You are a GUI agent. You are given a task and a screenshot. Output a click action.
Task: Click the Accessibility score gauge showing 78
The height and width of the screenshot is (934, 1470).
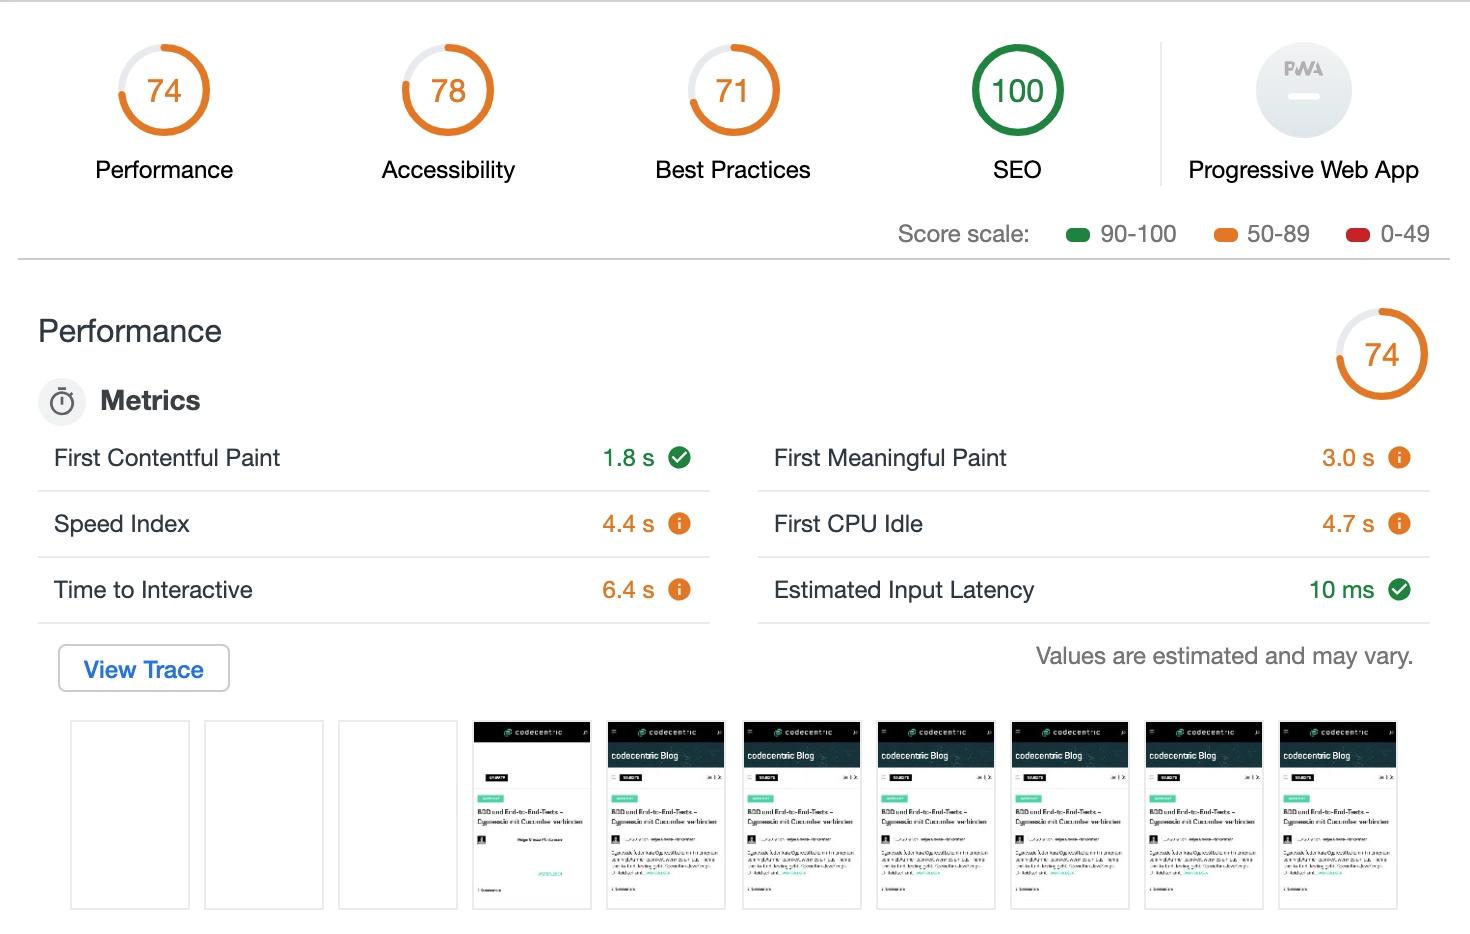pyautogui.click(x=448, y=91)
